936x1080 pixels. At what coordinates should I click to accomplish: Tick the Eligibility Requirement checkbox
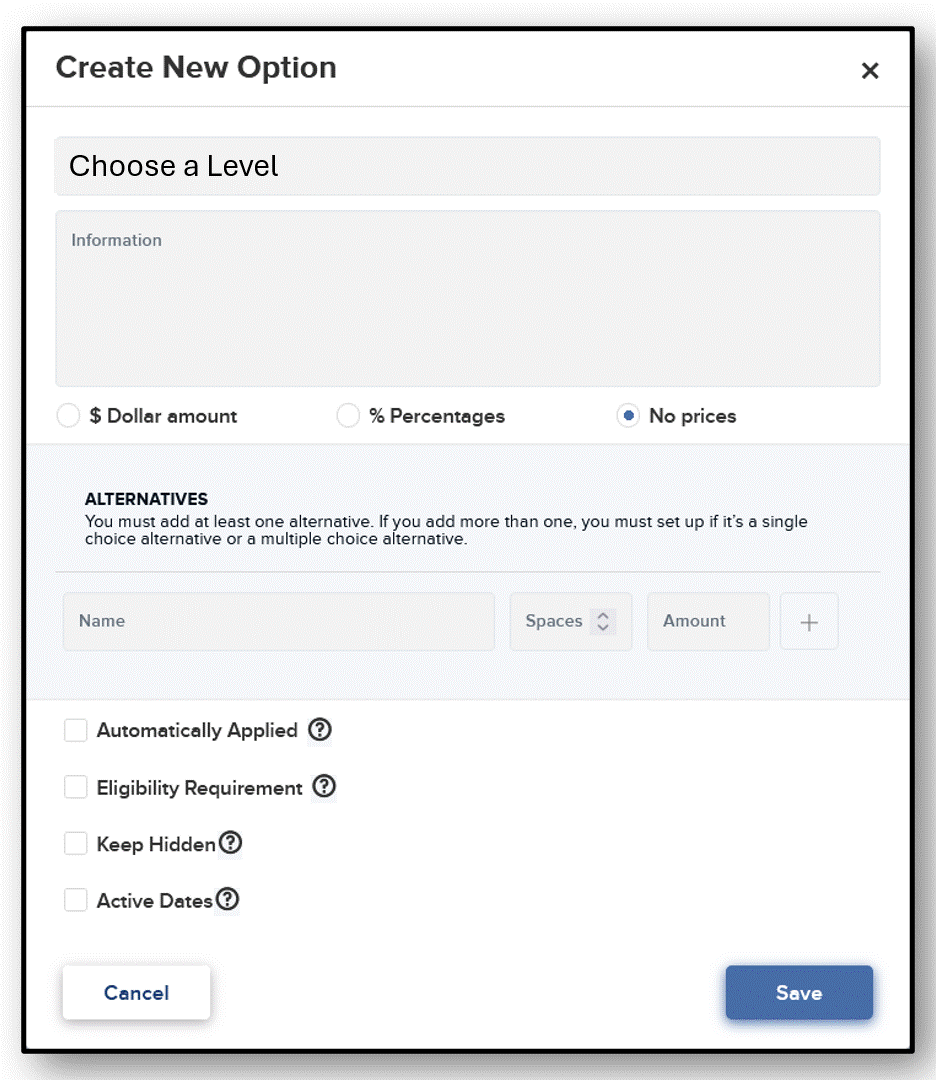click(76, 787)
